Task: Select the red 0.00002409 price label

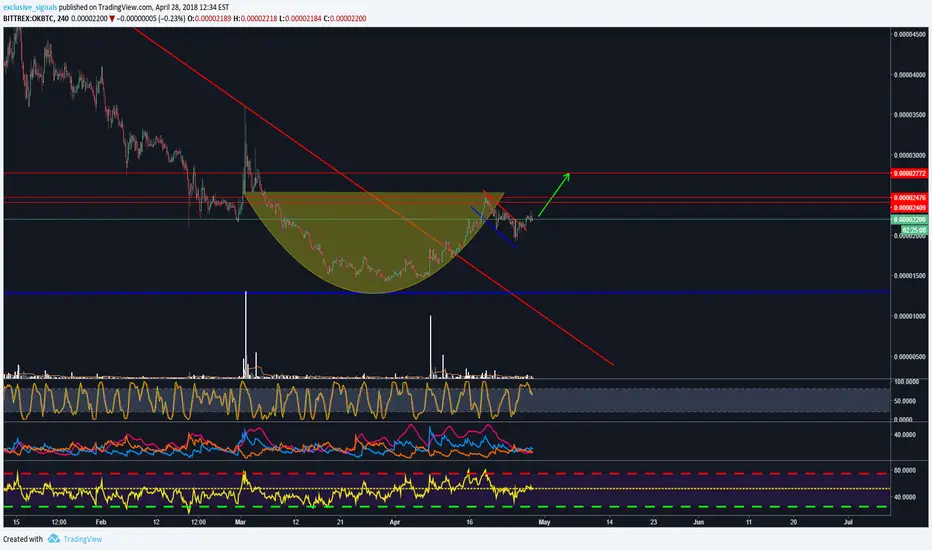Action: (909, 208)
